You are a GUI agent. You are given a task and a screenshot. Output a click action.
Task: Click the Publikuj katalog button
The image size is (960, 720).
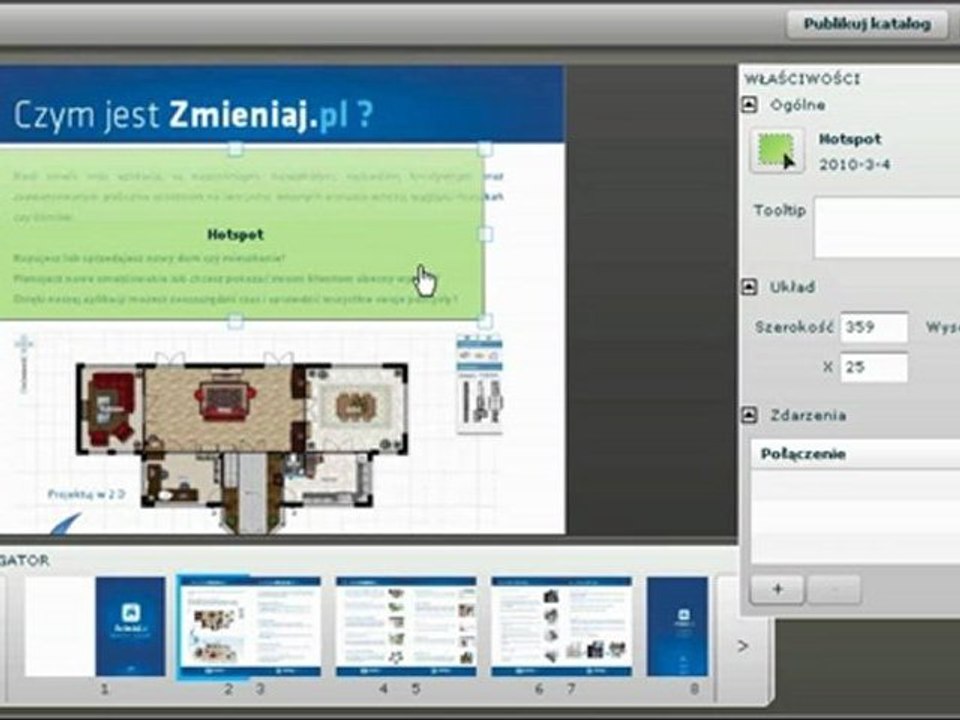point(866,24)
